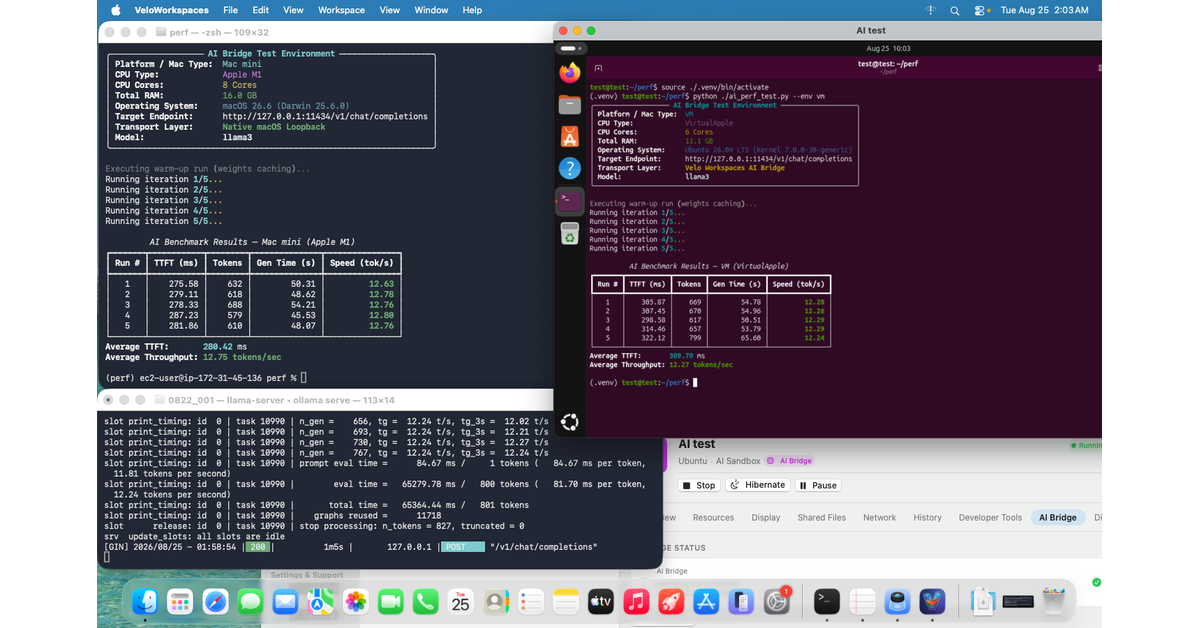The height and width of the screenshot is (628, 1200).
Task: Stop the AI test workspace
Action: click(698, 485)
